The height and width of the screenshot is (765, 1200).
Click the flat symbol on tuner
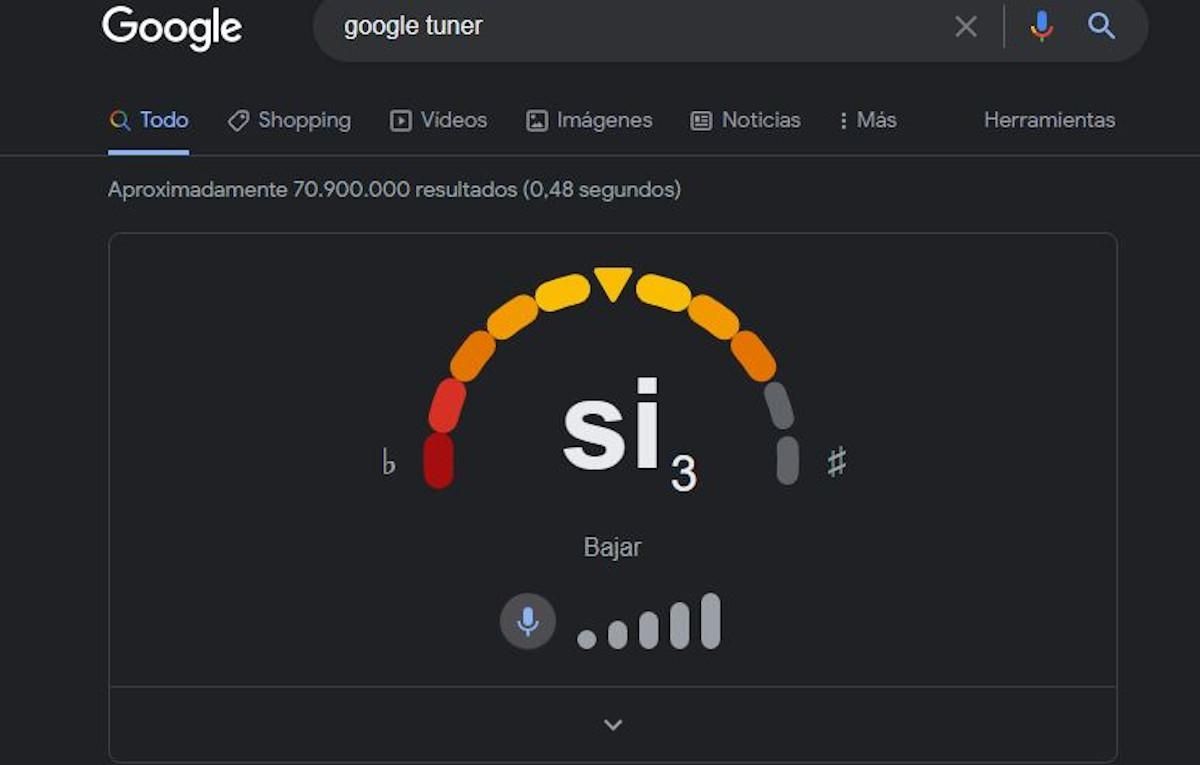[389, 463]
